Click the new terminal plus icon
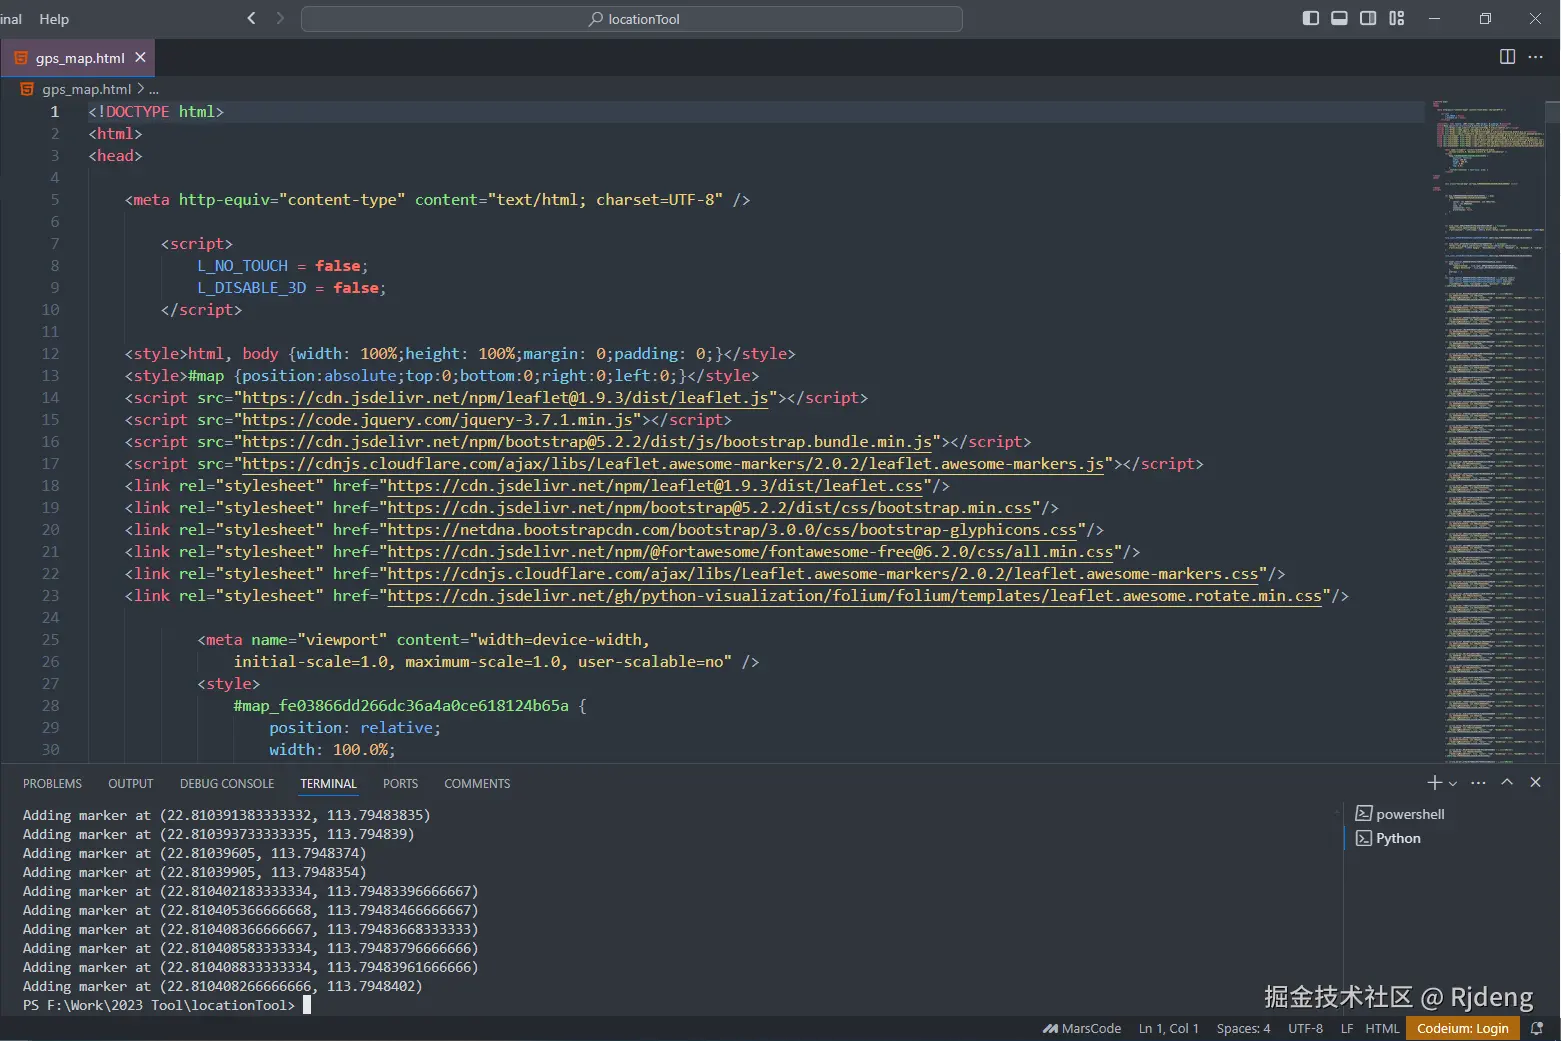Screen dimensions: 1561x1041 click(1434, 783)
